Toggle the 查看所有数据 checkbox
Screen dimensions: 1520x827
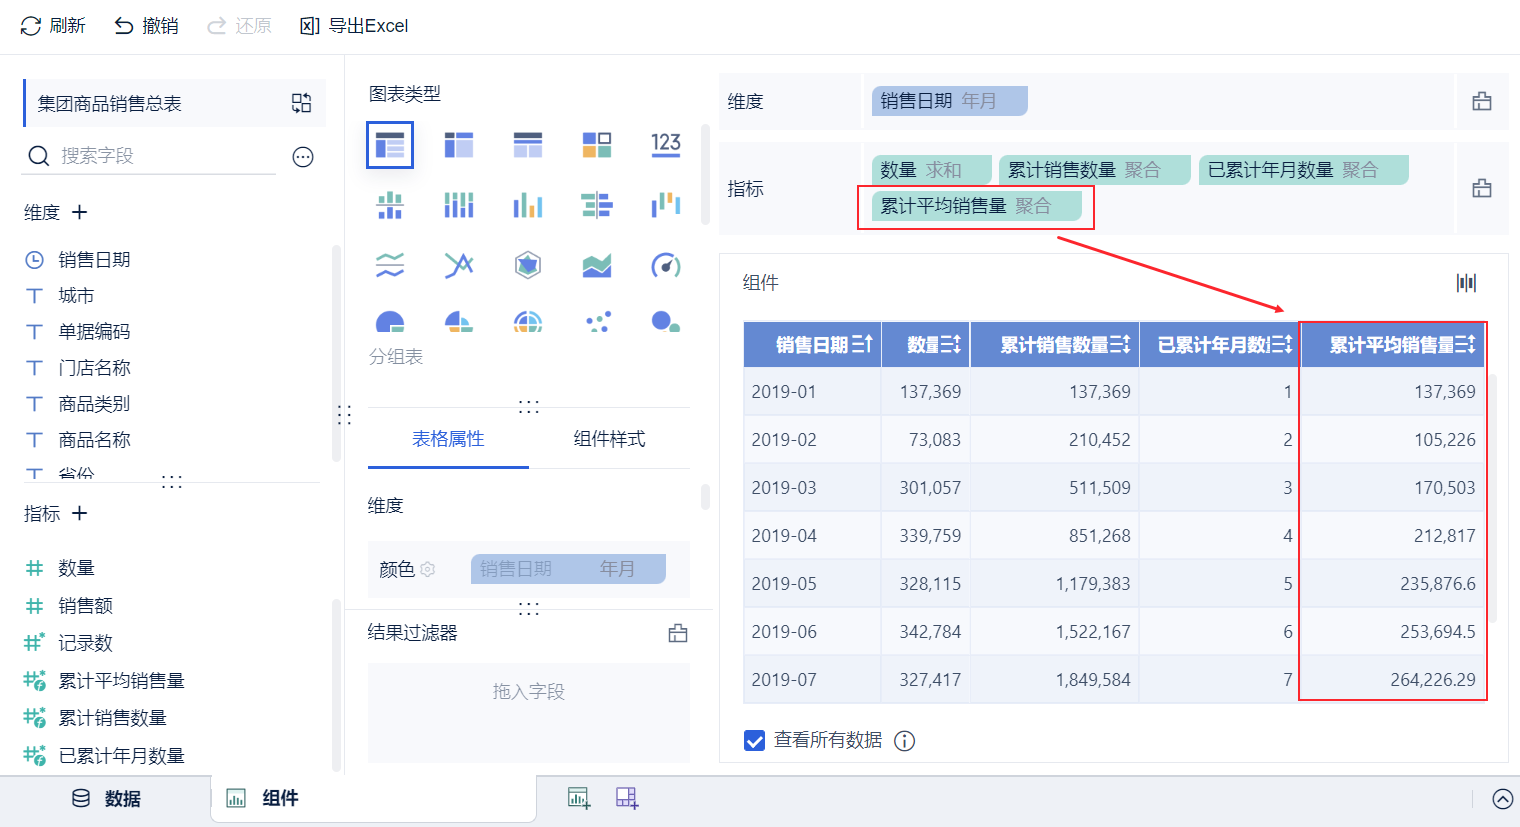755,740
